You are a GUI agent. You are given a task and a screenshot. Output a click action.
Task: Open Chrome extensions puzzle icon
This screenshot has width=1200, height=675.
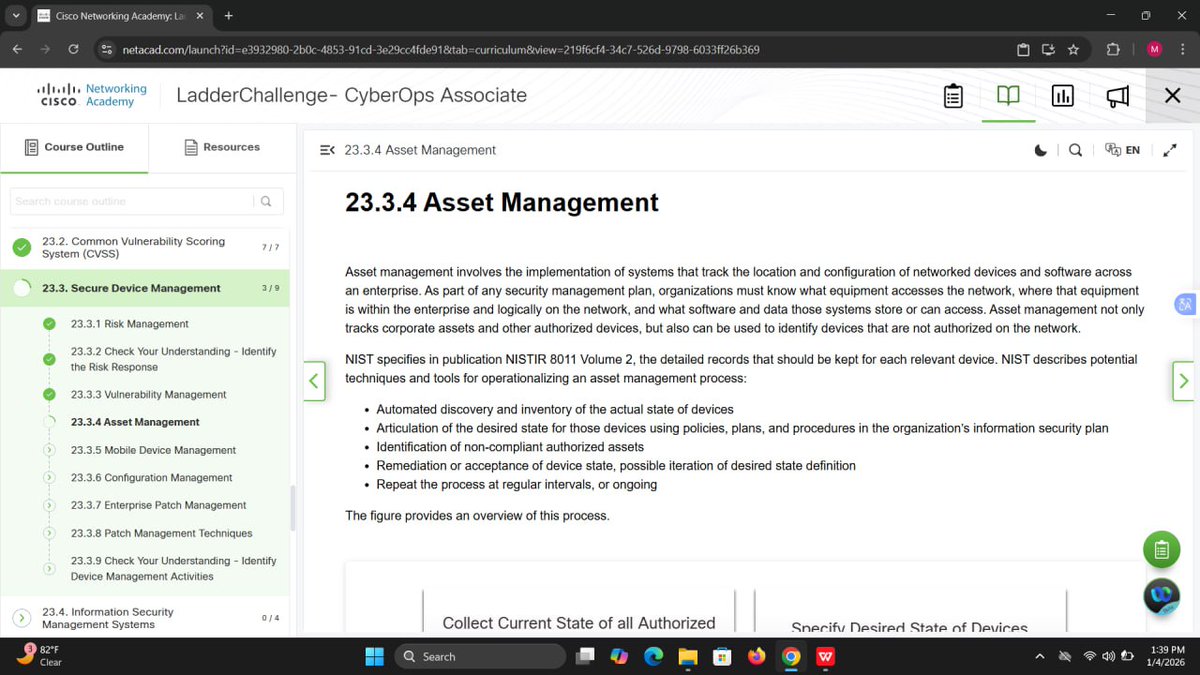[x=1113, y=49]
